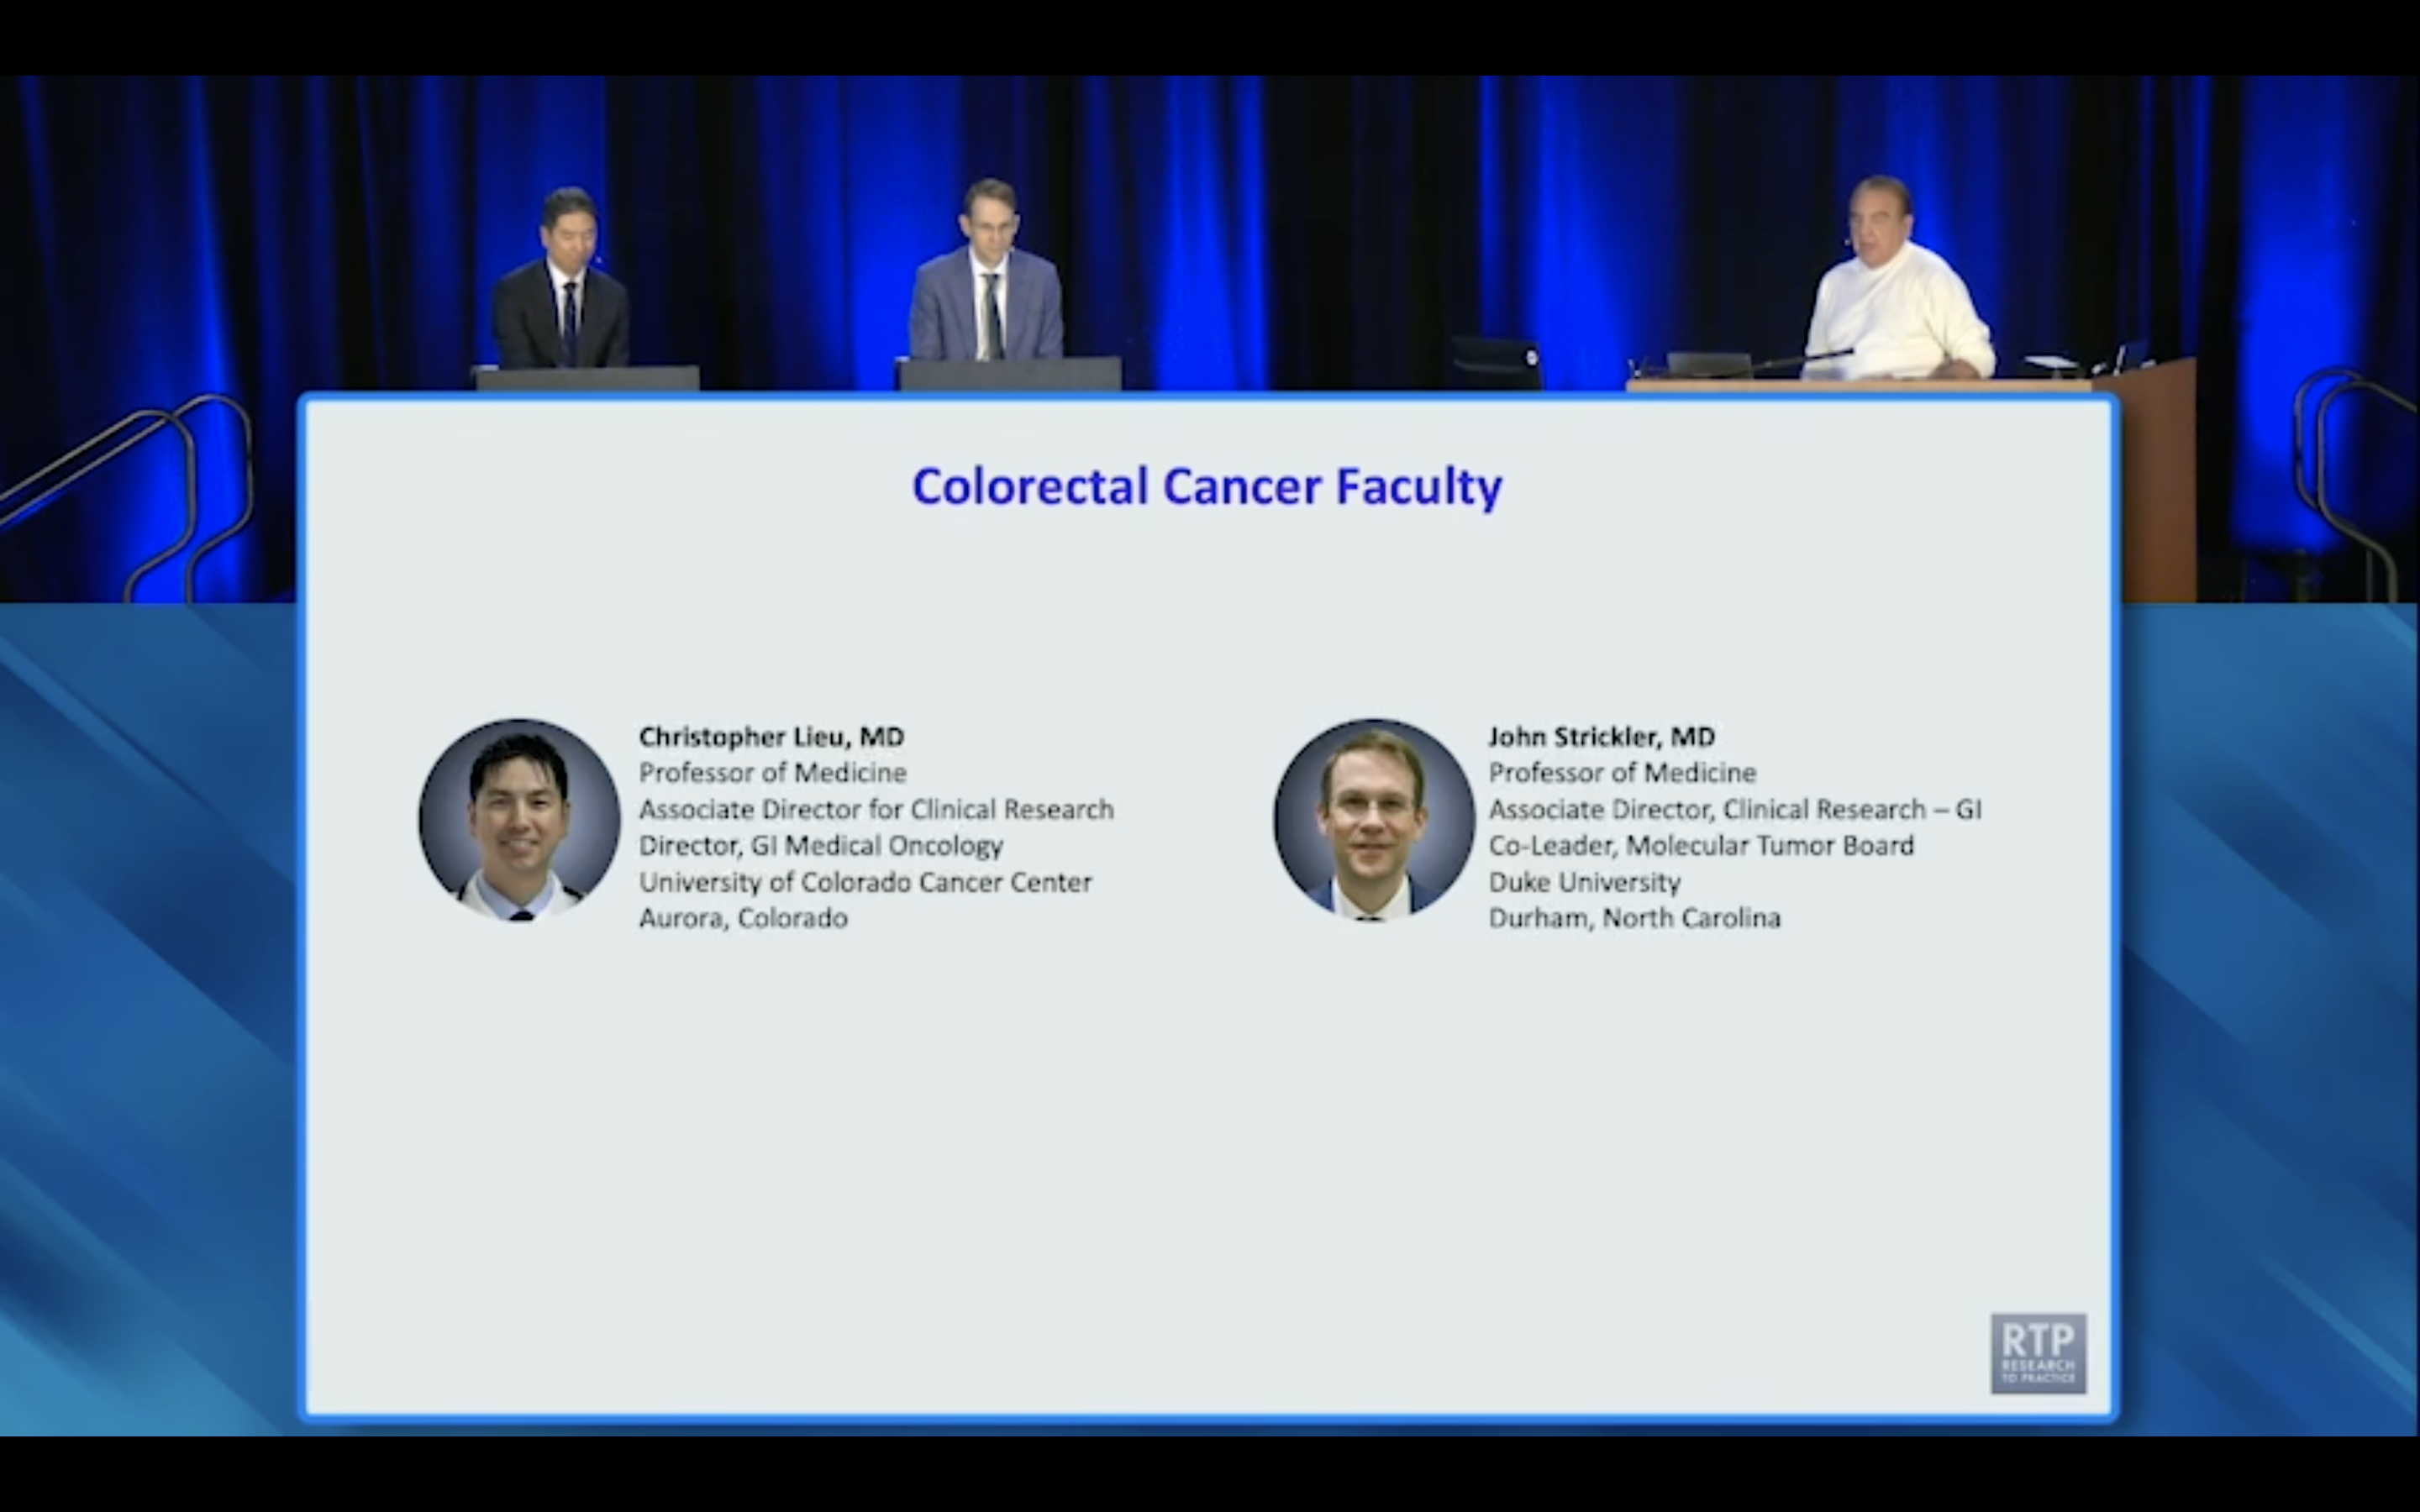2420x1512 pixels.
Task: Click the 'Colorectal Cancer Faculty' slide title
Action: 1207,487
